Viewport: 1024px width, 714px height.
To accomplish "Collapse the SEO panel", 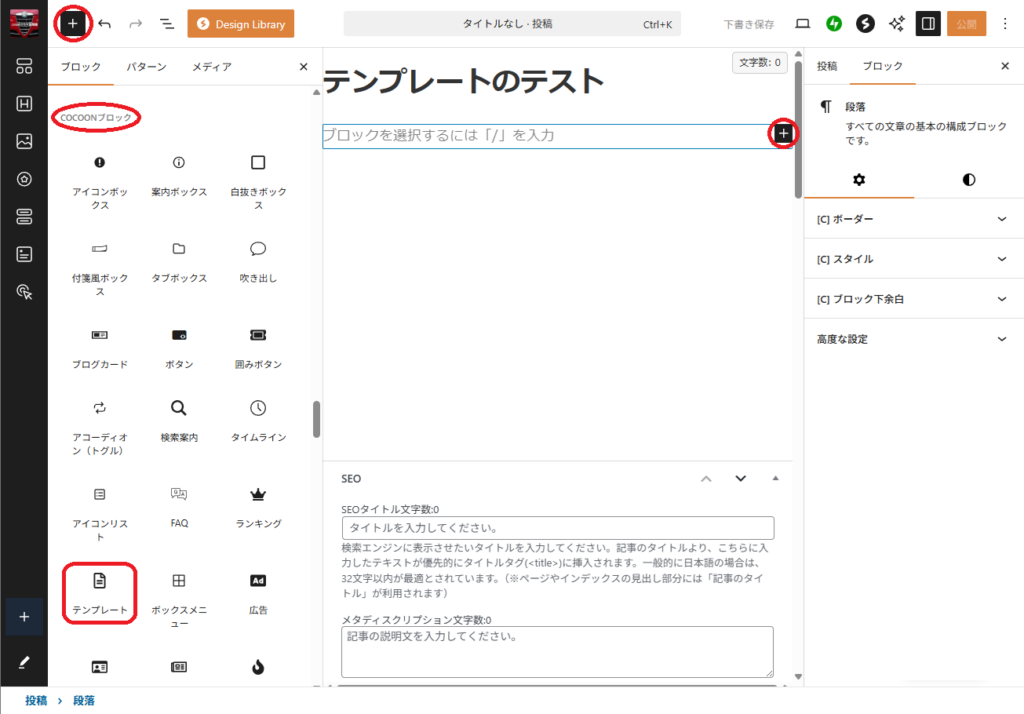I will [x=775, y=479].
